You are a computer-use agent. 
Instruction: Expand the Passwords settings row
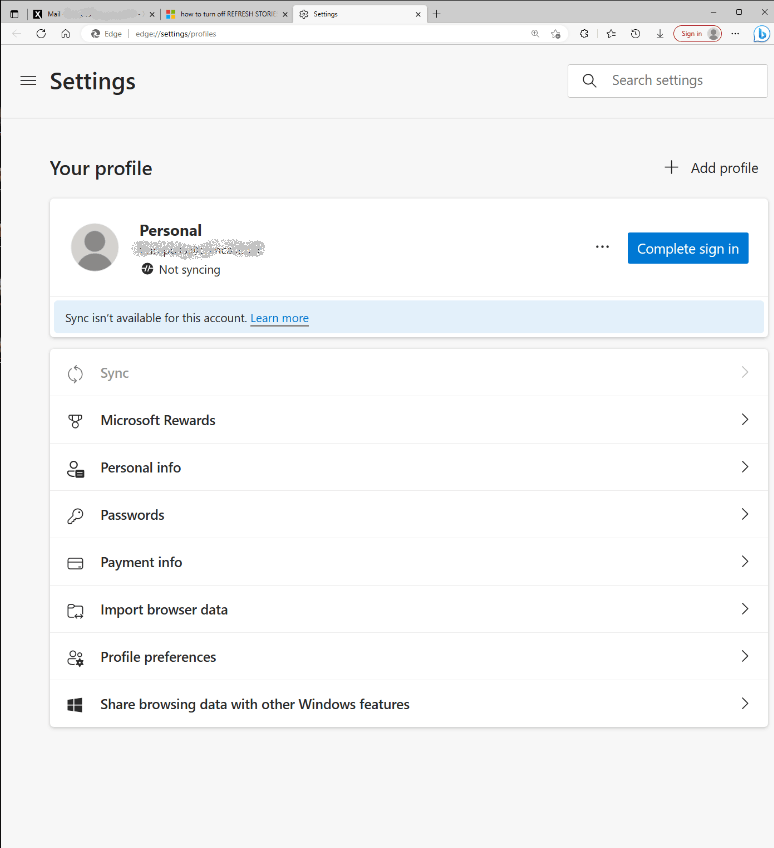[408, 515]
